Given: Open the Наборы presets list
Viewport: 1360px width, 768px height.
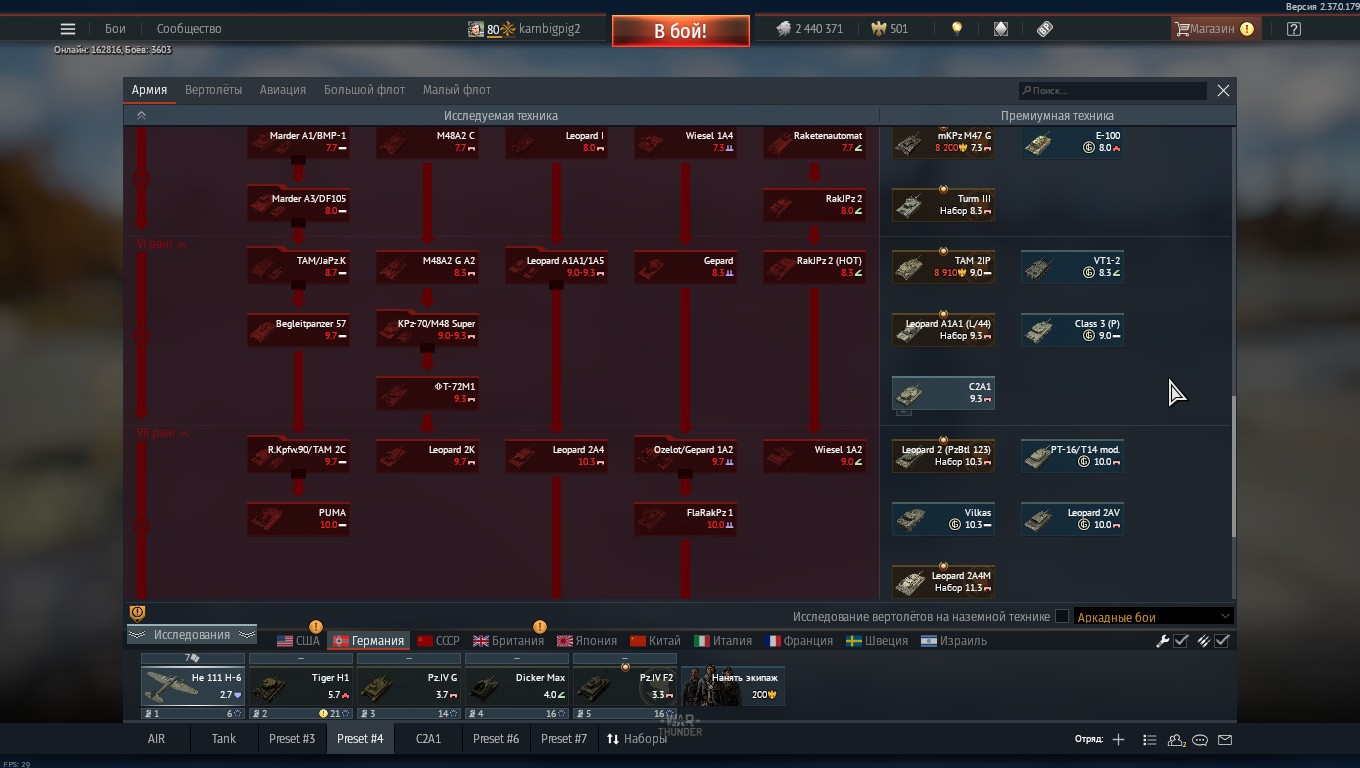Looking at the screenshot, I should click(636, 739).
